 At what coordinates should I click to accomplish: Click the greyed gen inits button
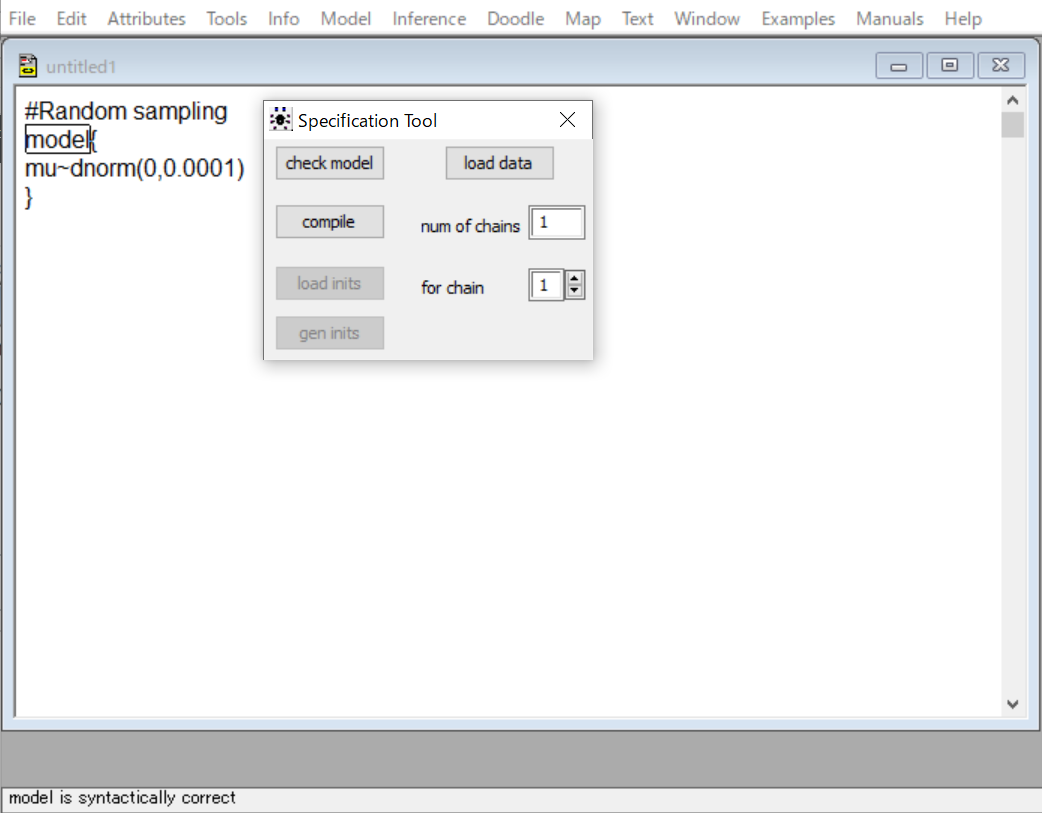pyautogui.click(x=330, y=333)
